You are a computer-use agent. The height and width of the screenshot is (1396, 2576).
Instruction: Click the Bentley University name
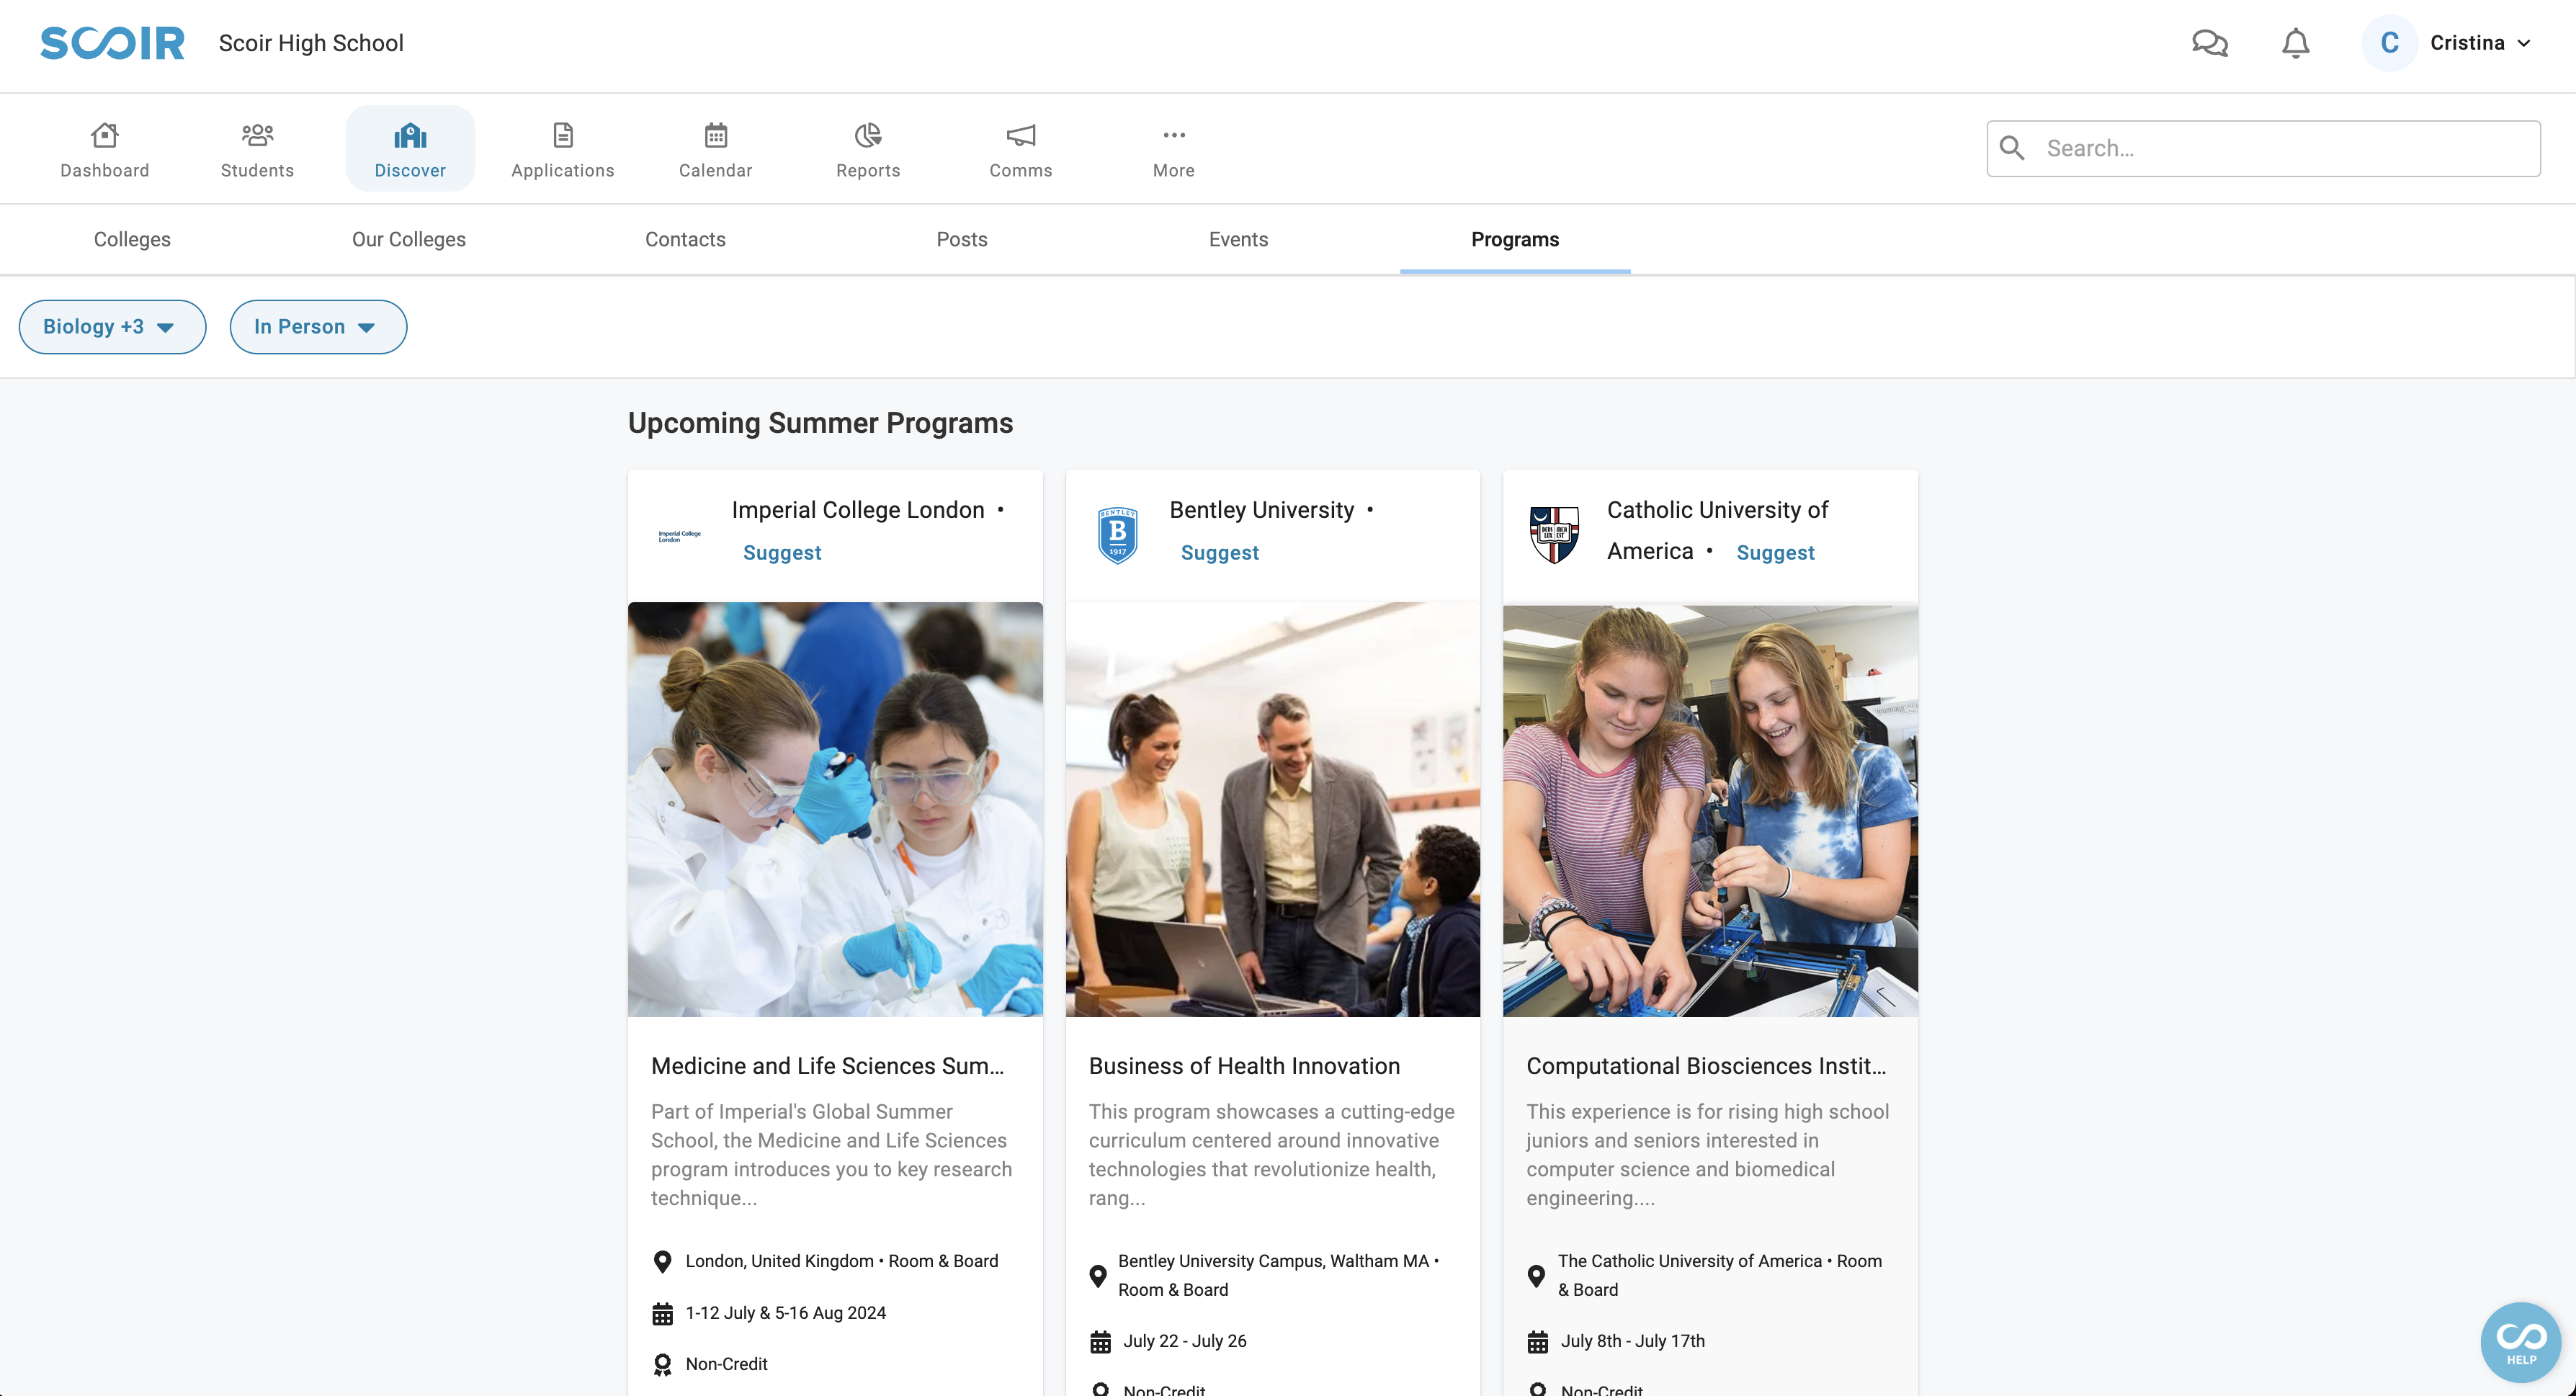[1262, 510]
